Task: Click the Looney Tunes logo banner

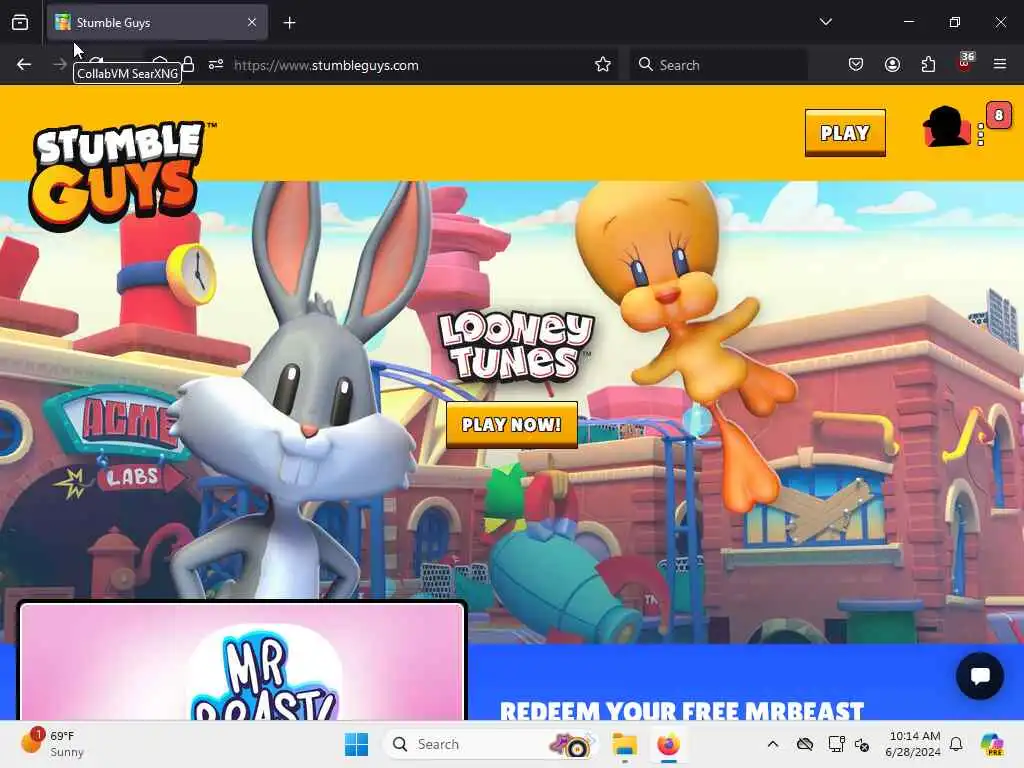Action: (516, 346)
